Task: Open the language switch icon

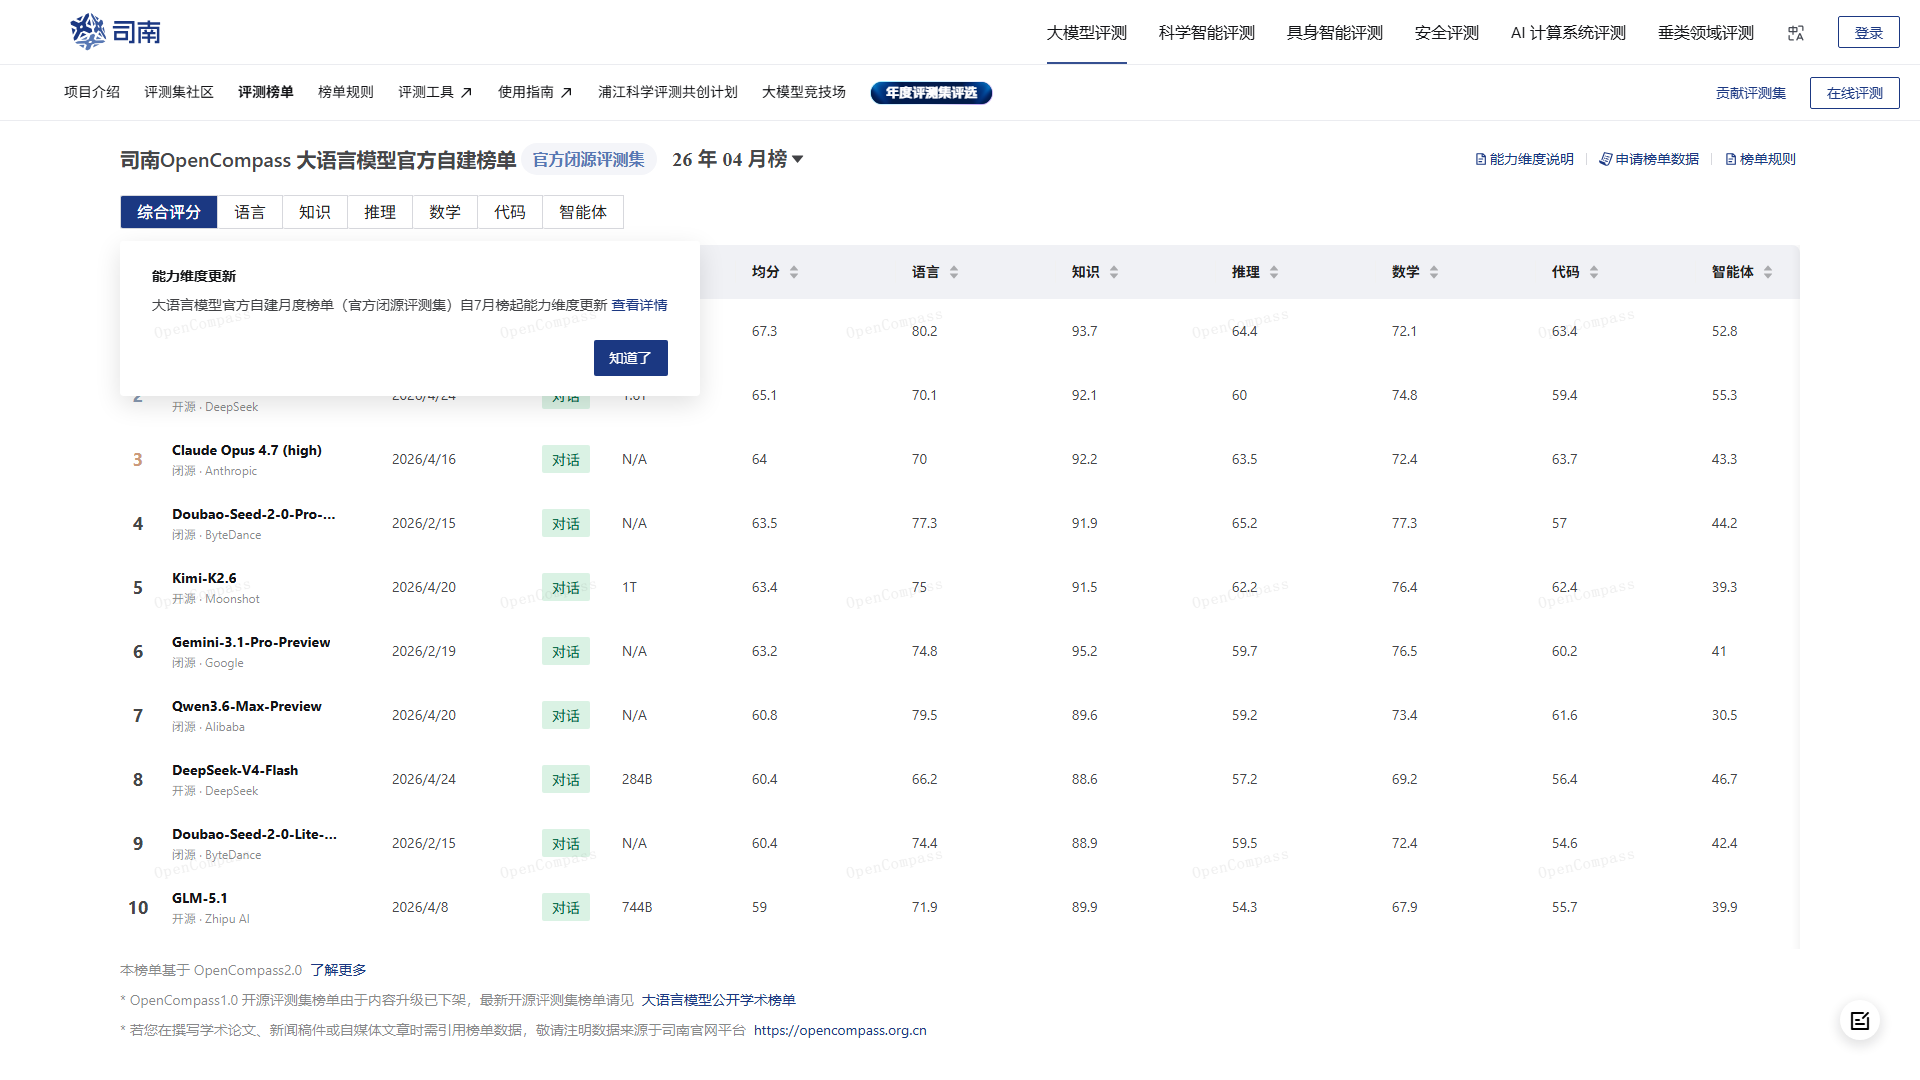Action: (1796, 33)
